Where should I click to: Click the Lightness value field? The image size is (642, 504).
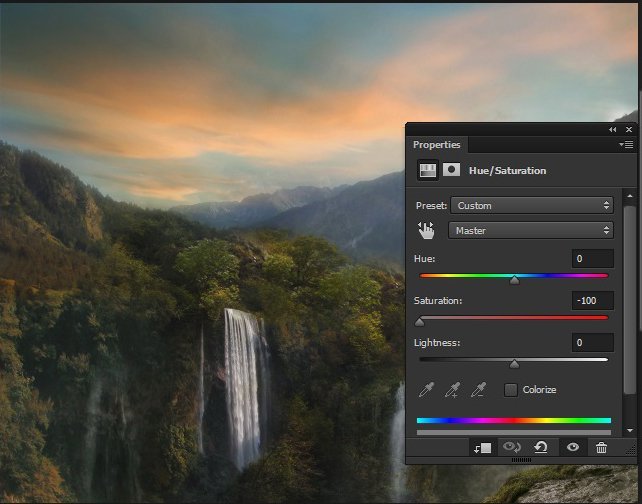[592, 343]
